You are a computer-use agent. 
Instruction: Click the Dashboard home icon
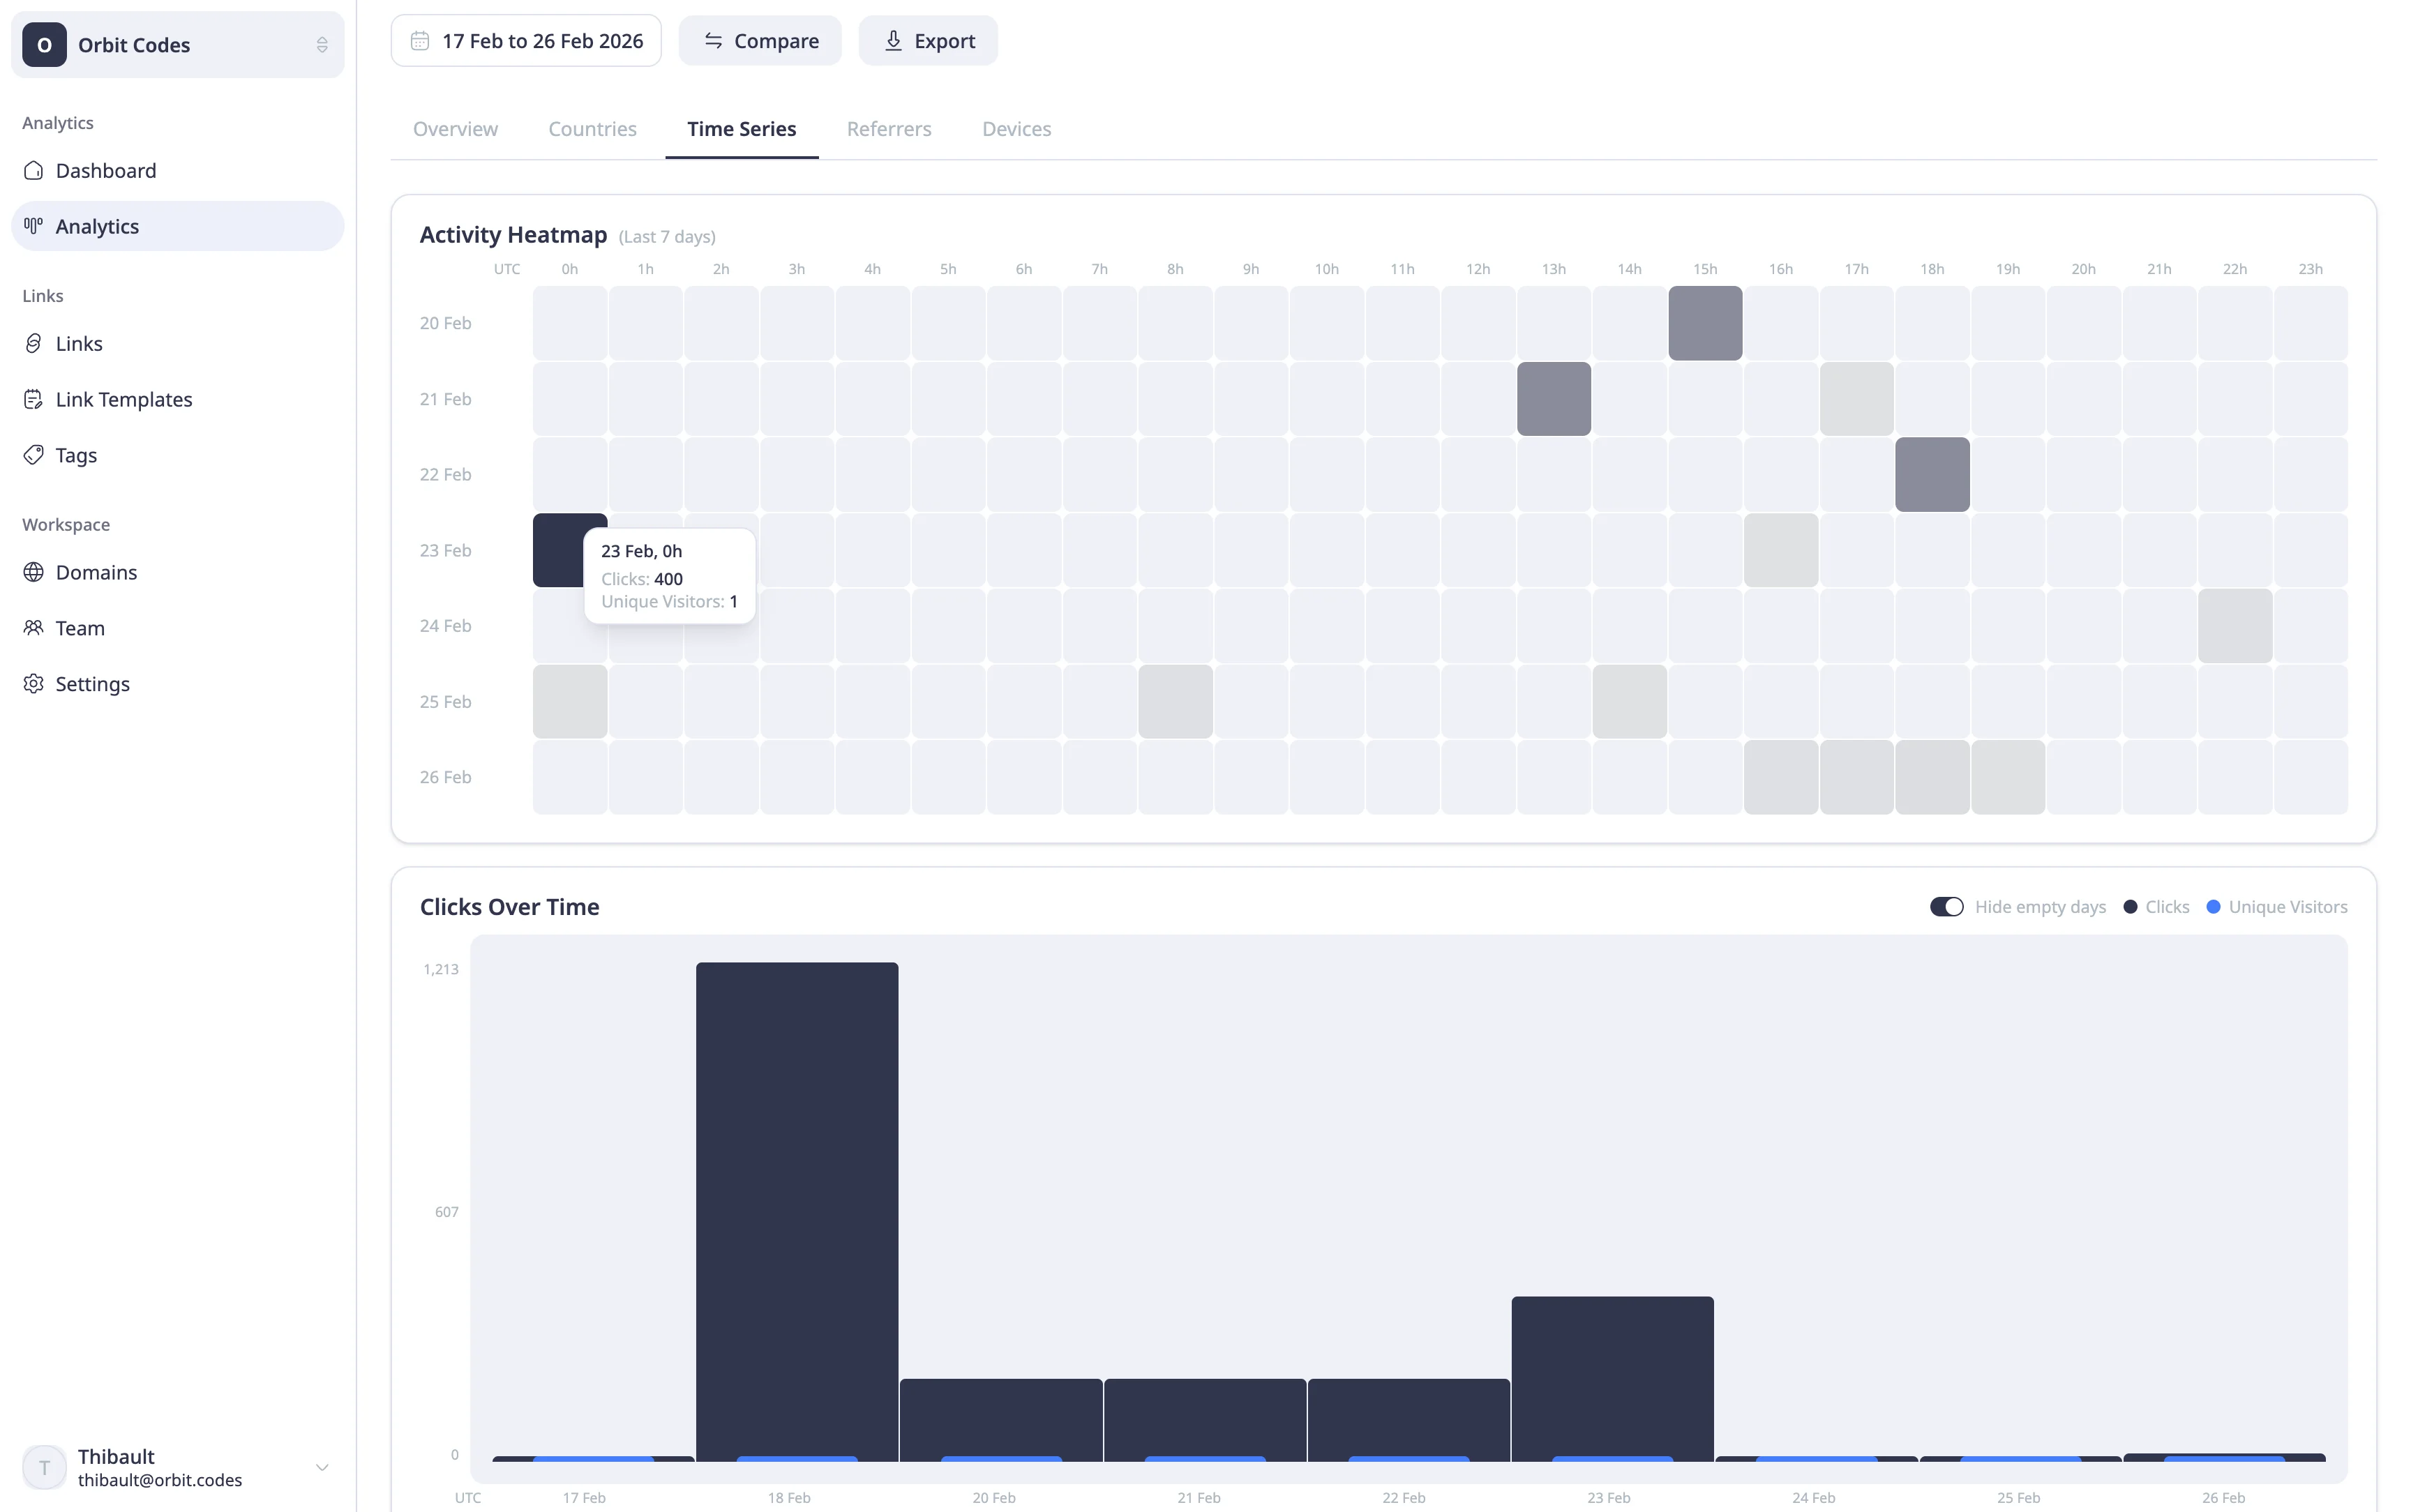pos(33,170)
